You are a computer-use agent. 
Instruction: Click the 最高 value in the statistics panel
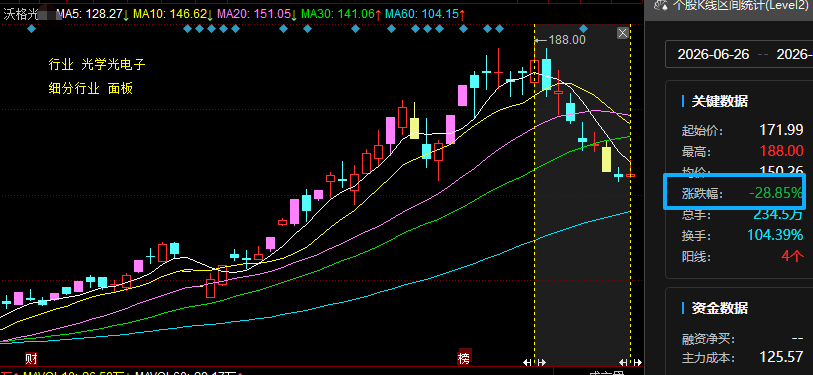point(781,151)
